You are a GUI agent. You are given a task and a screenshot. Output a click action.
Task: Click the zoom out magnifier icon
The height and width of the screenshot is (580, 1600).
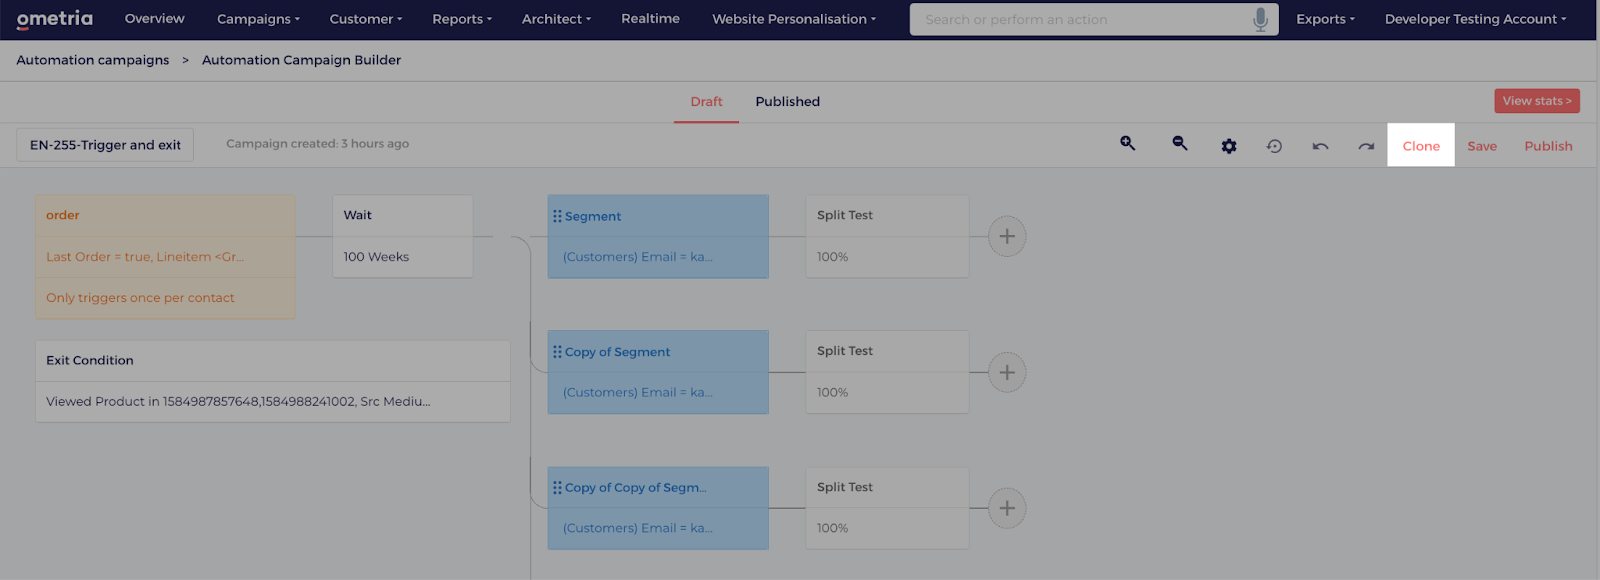coord(1180,144)
